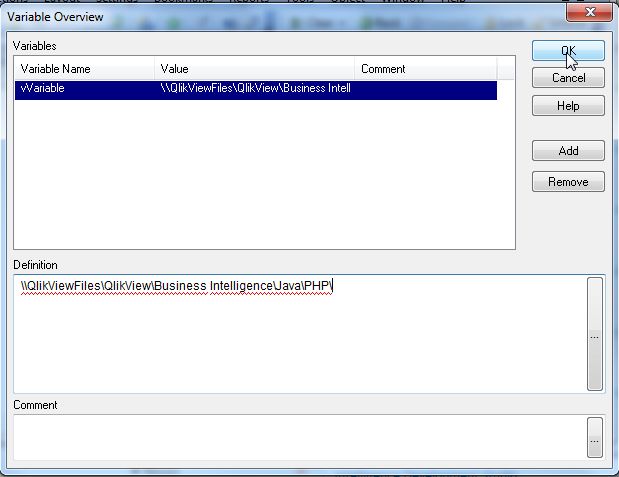The image size is (619, 477).
Task: Click the Cancel button
Action: point(568,77)
